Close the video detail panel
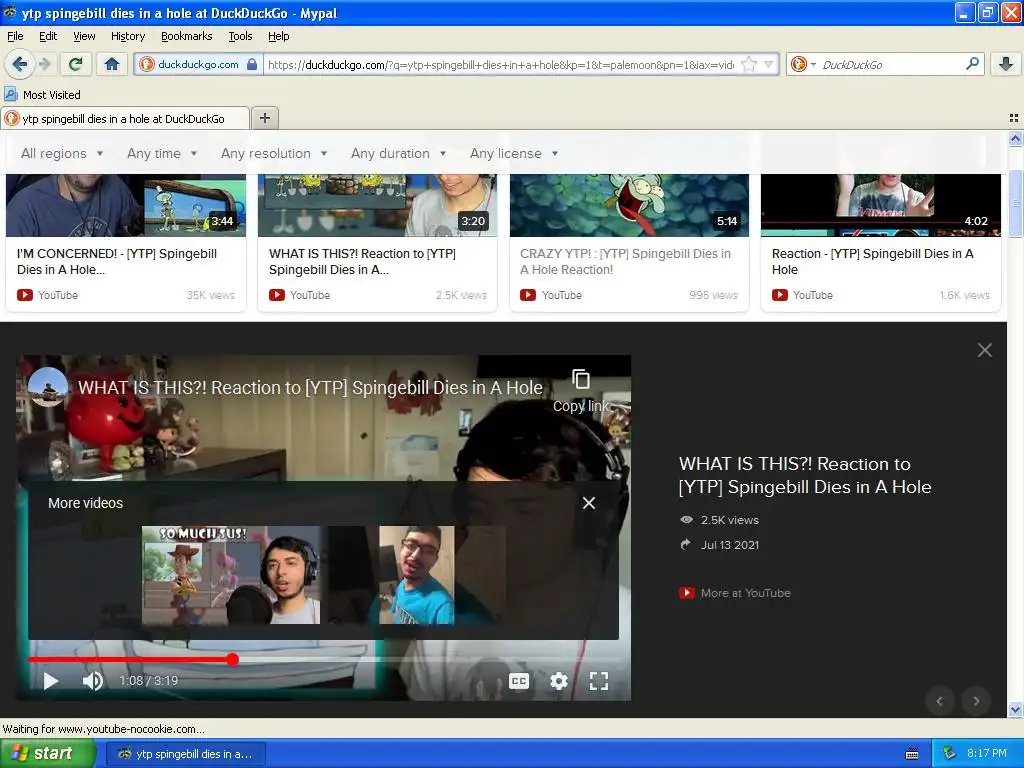 pos(984,350)
